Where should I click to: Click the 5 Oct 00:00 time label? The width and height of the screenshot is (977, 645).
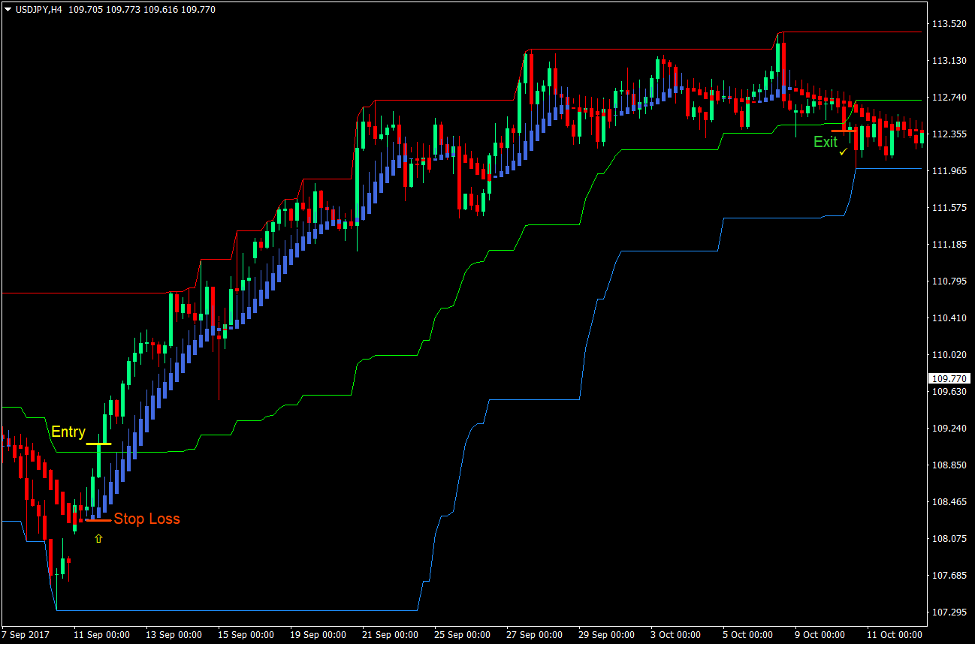pyautogui.click(x=748, y=635)
